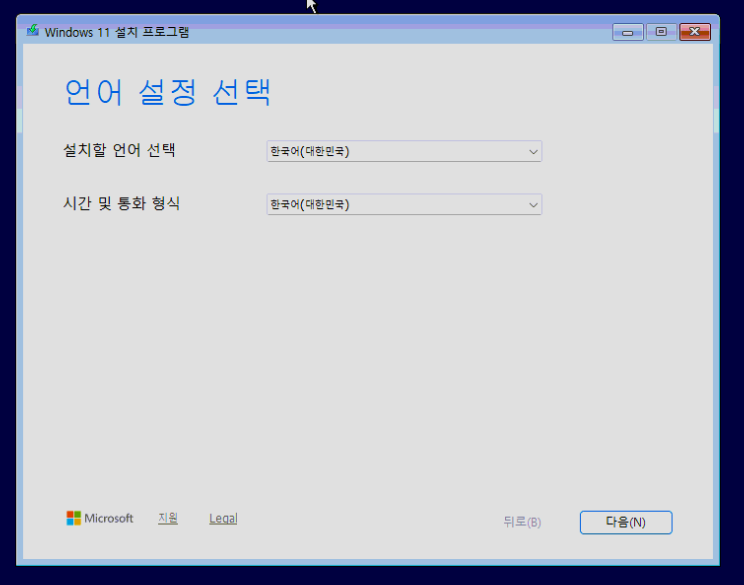
Task: Click the Windows 11 설치 프로그램 title text
Action: (117, 32)
